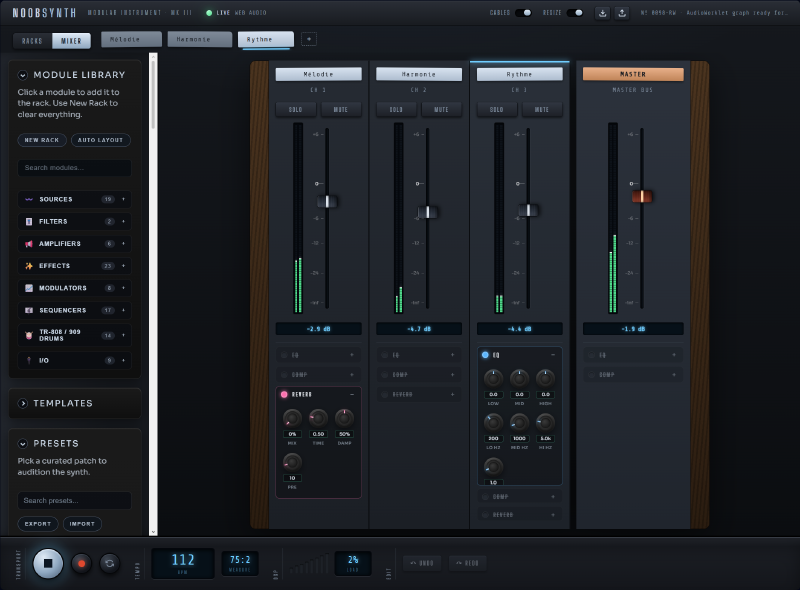Click the Amplifiers megaphone icon
The image size is (800, 590).
pos(29,244)
